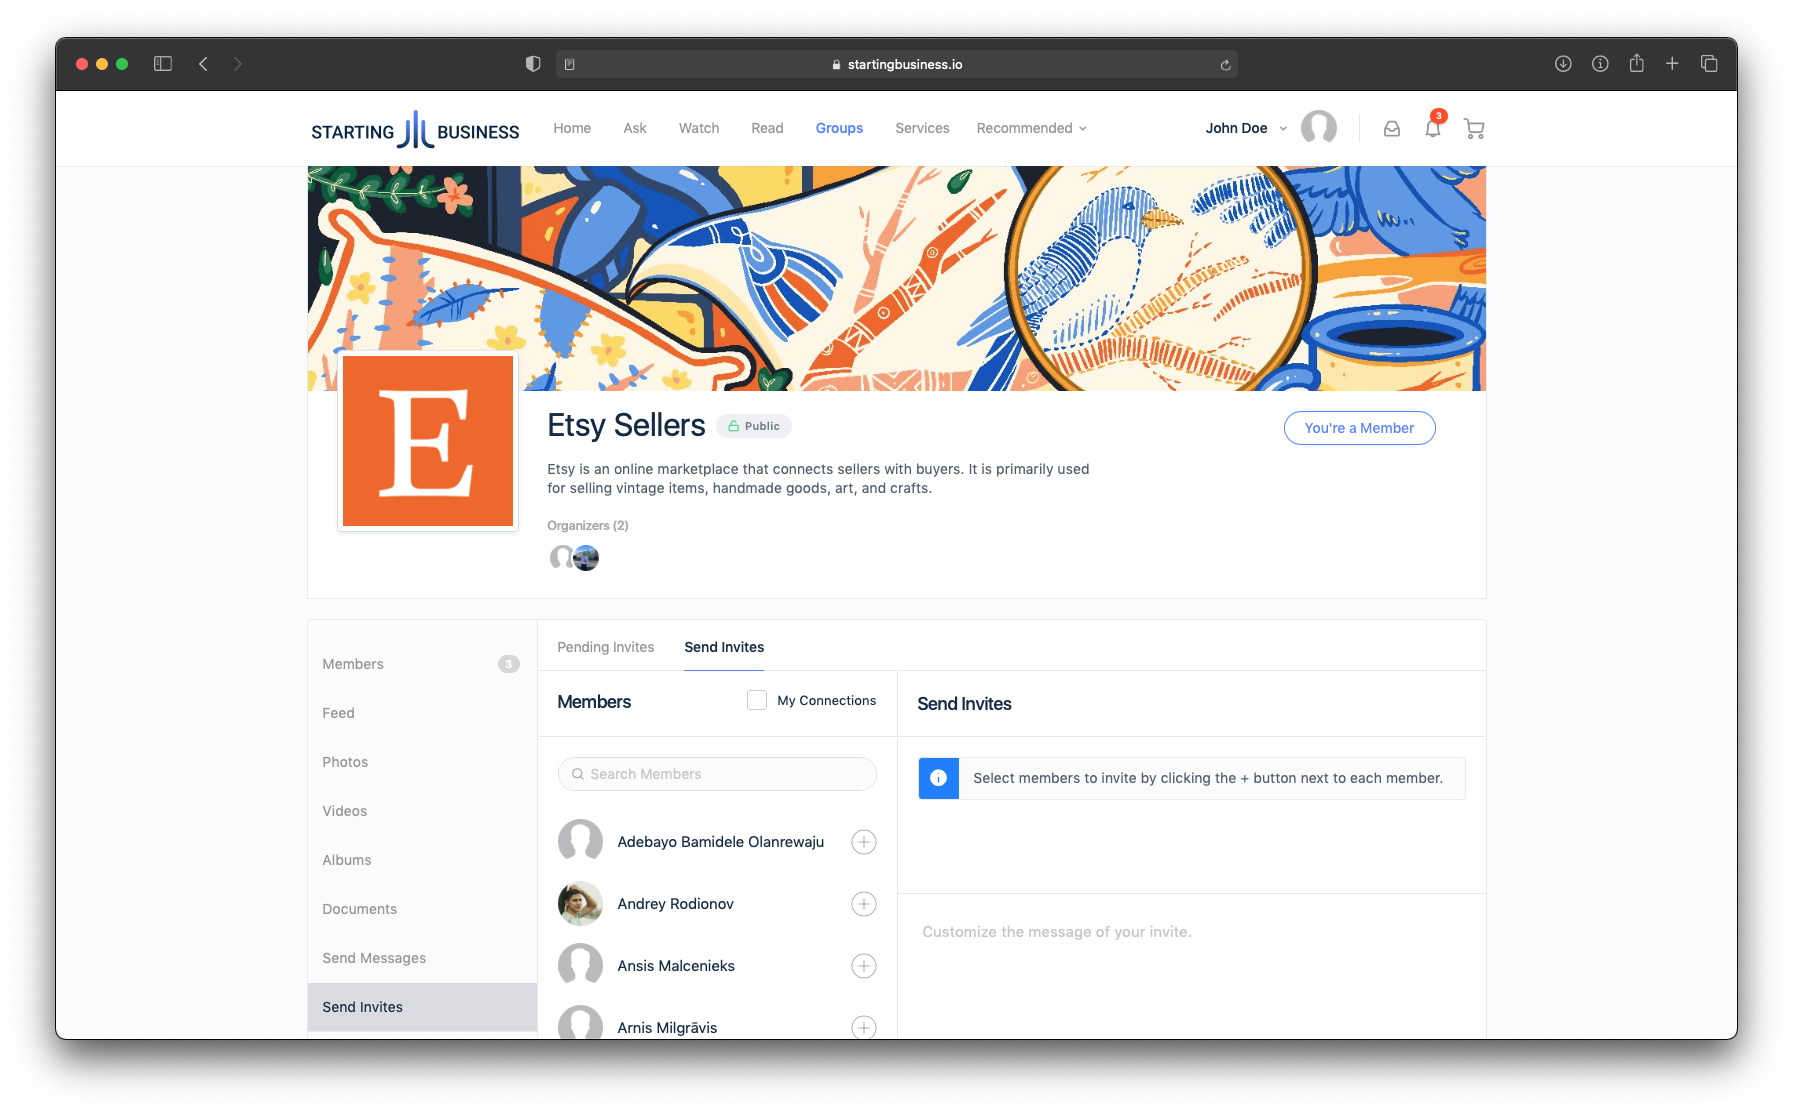Add Adebayo Bamidele Olanrewaju with plus button
The width and height of the screenshot is (1793, 1113).
pyautogui.click(x=864, y=842)
